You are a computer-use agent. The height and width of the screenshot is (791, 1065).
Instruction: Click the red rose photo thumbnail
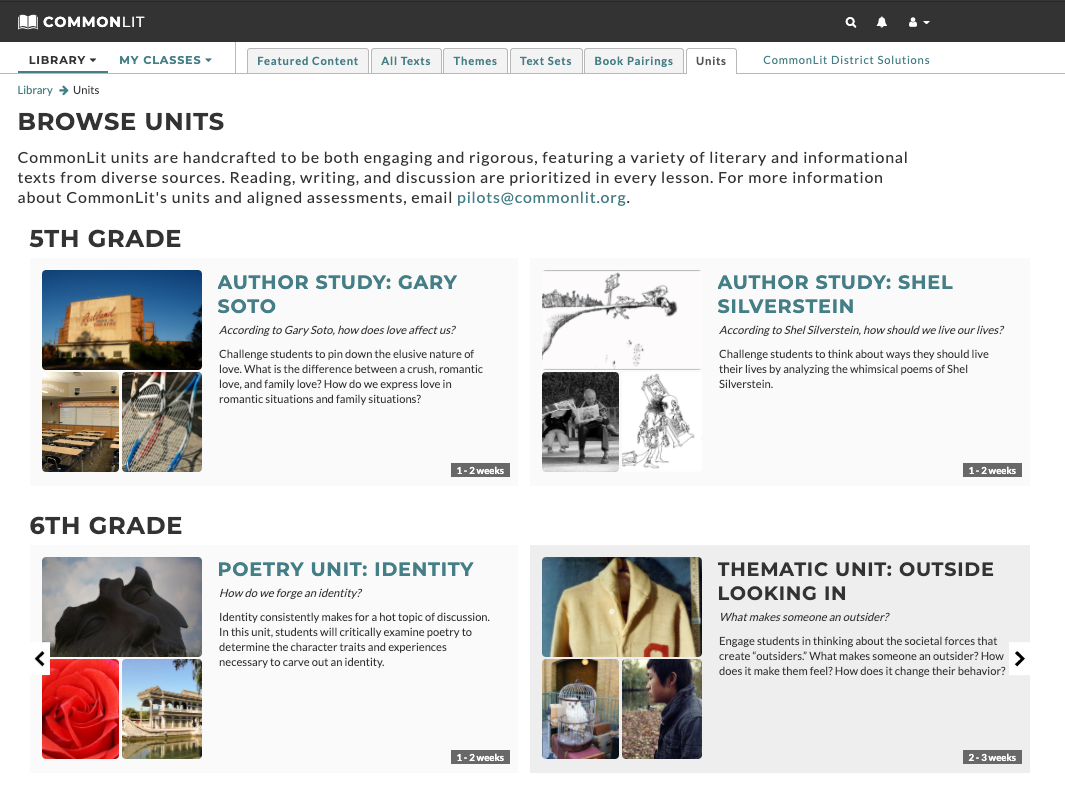[x=80, y=709]
